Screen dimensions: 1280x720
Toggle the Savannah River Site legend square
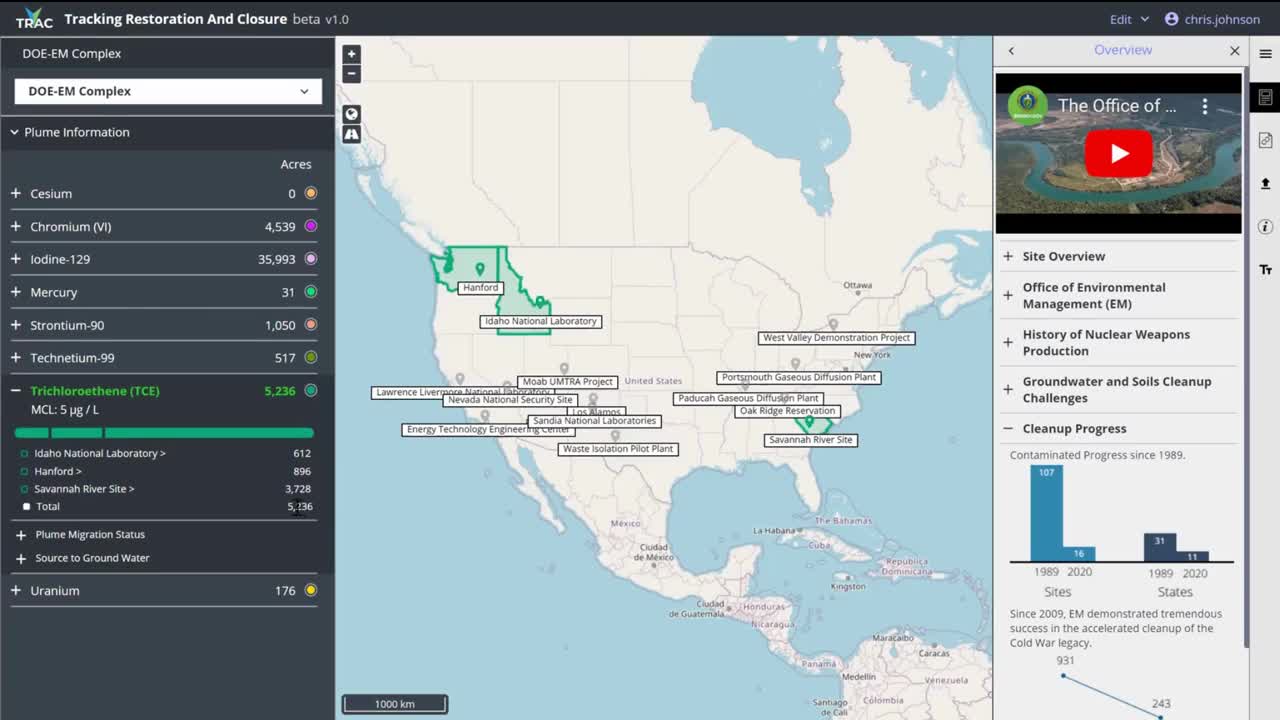(25, 489)
